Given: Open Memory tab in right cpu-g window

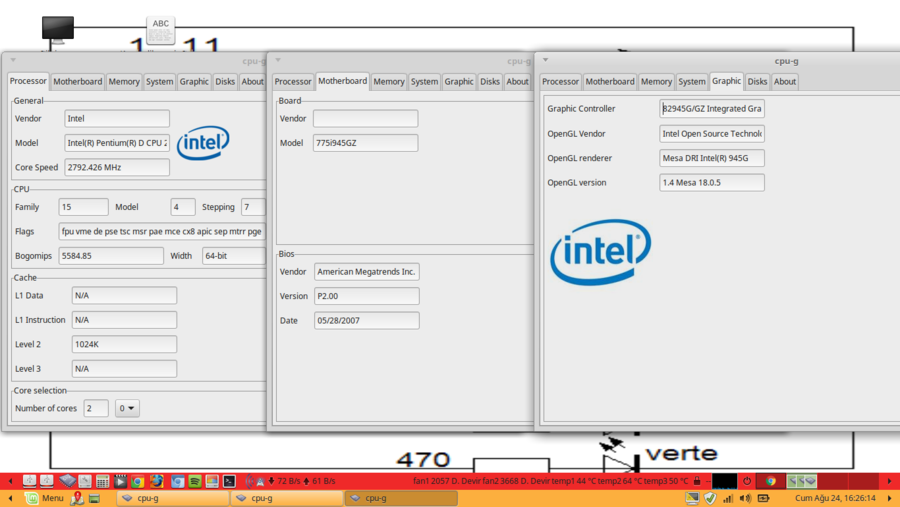Looking at the screenshot, I should click(656, 82).
